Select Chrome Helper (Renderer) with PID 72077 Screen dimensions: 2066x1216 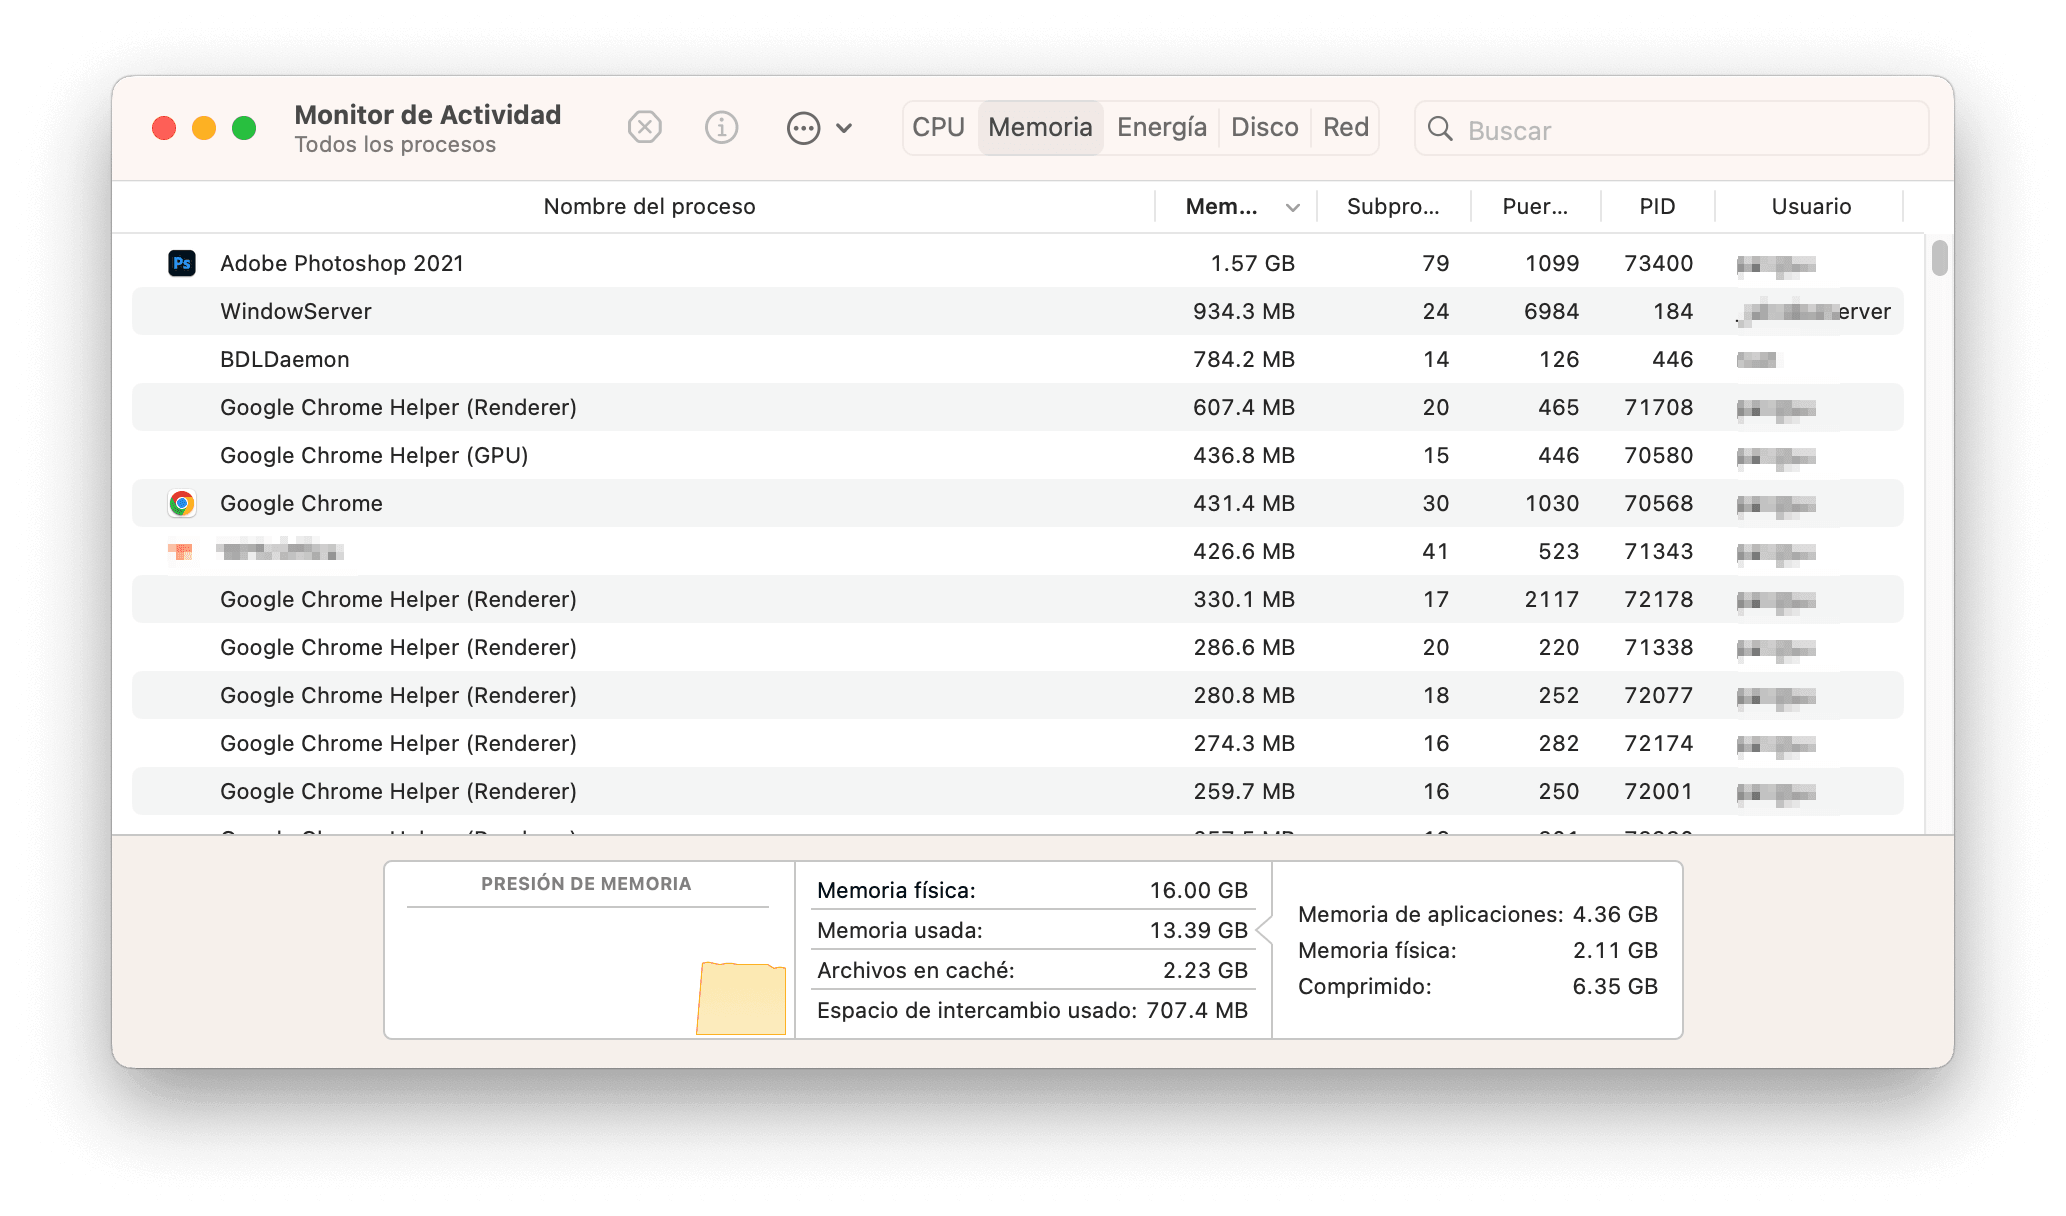pyautogui.click(x=1018, y=695)
